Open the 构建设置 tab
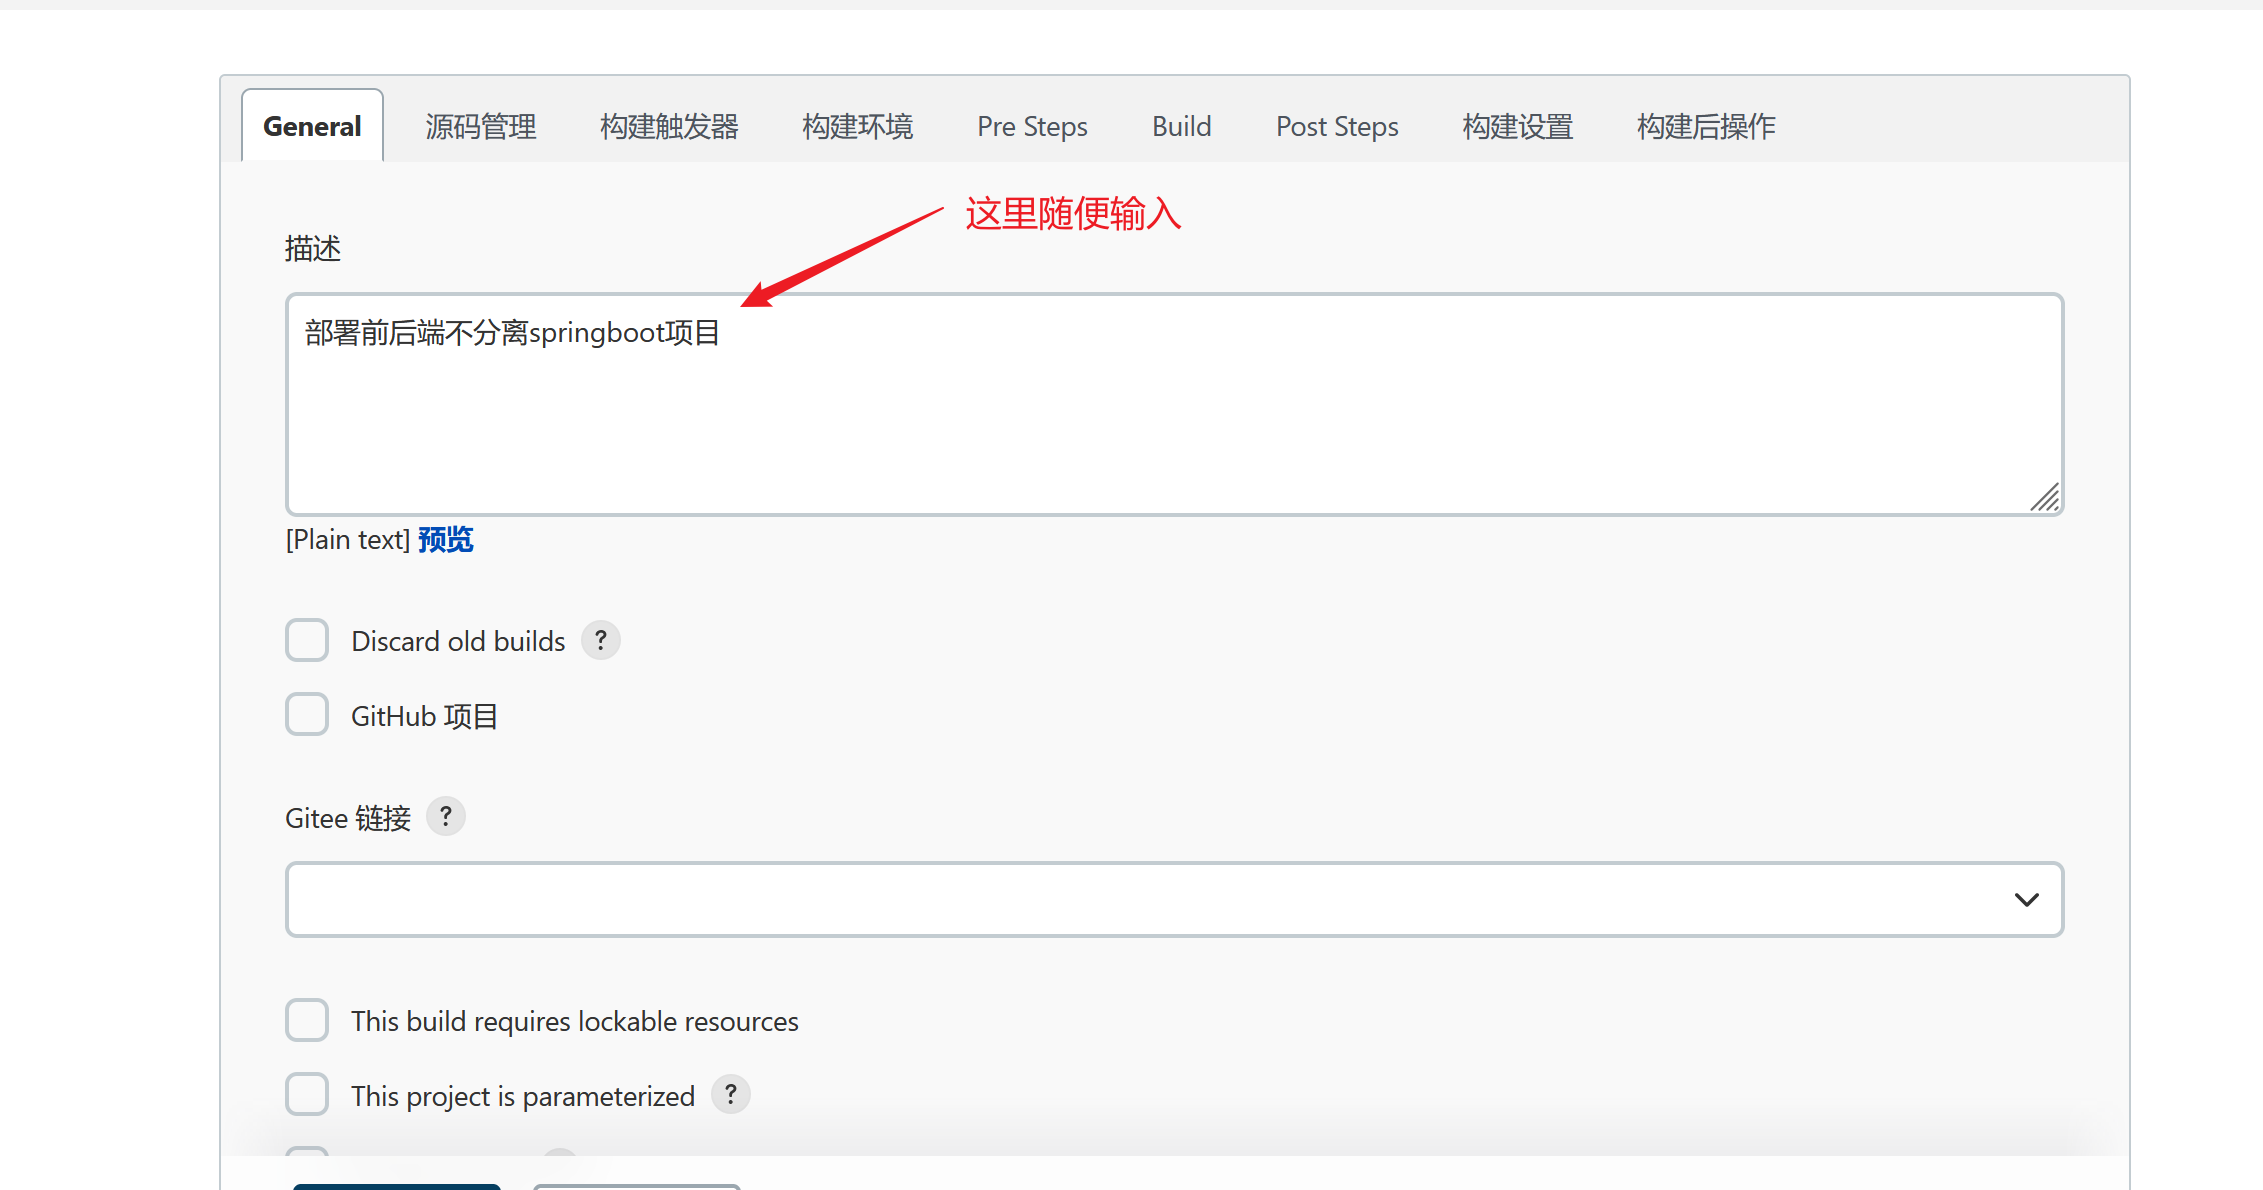The height and width of the screenshot is (1190, 2263). coord(1518,127)
